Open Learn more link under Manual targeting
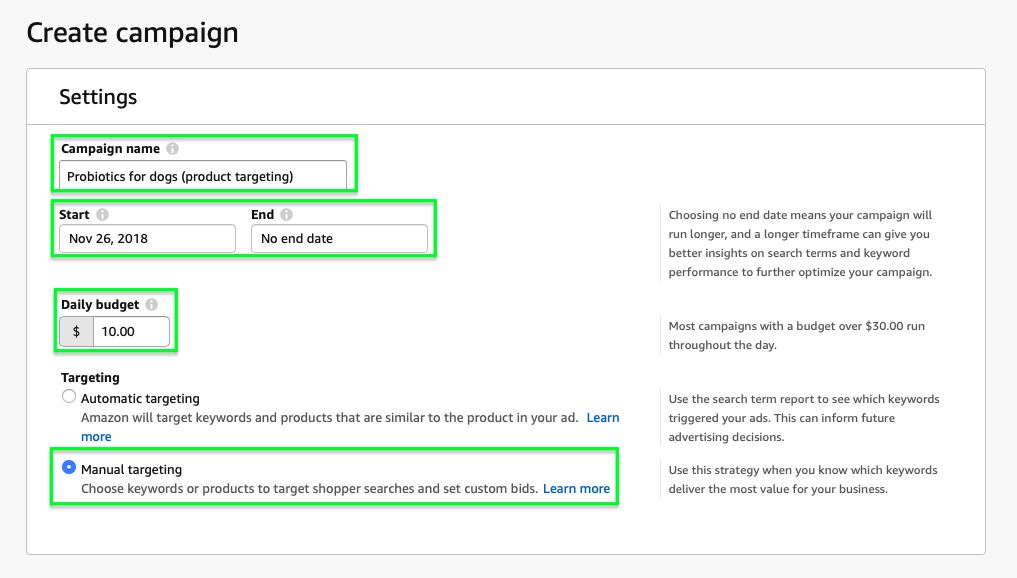1017x578 pixels. 576,488
